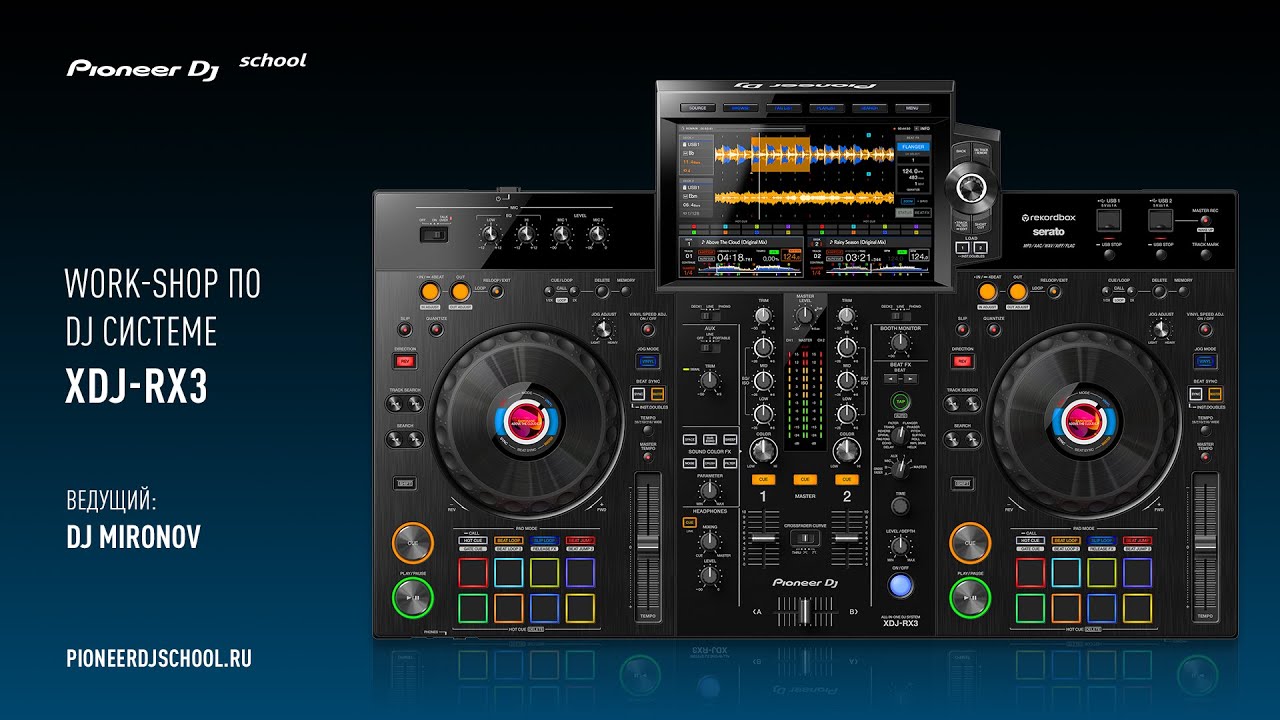Tap the orange-ringed CUE button on deck 1
This screenshot has width=1280, height=720.
tap(413, 543)
